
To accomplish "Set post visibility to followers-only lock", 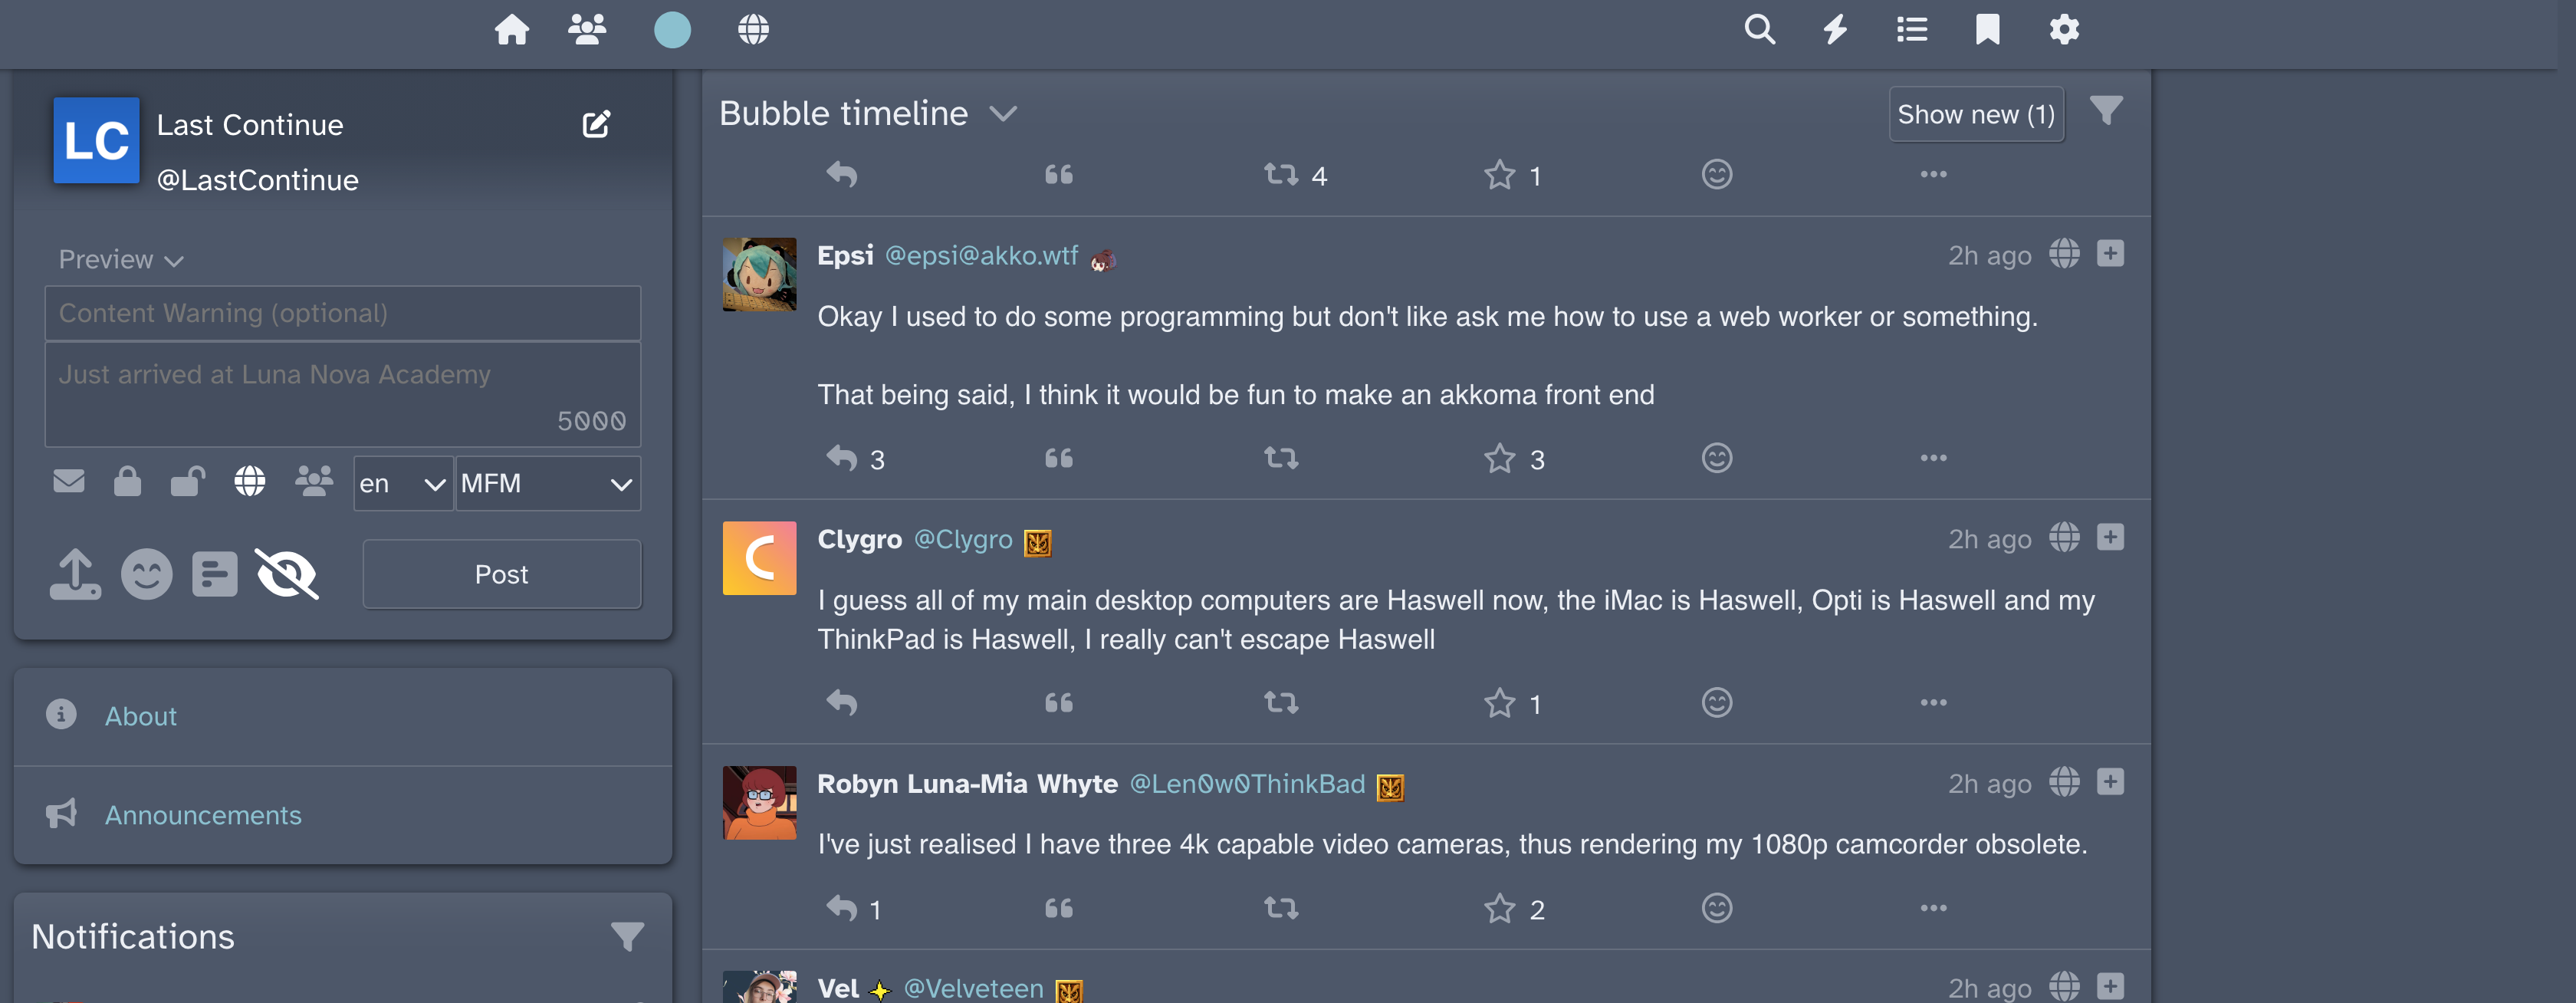I will [127, 482].
